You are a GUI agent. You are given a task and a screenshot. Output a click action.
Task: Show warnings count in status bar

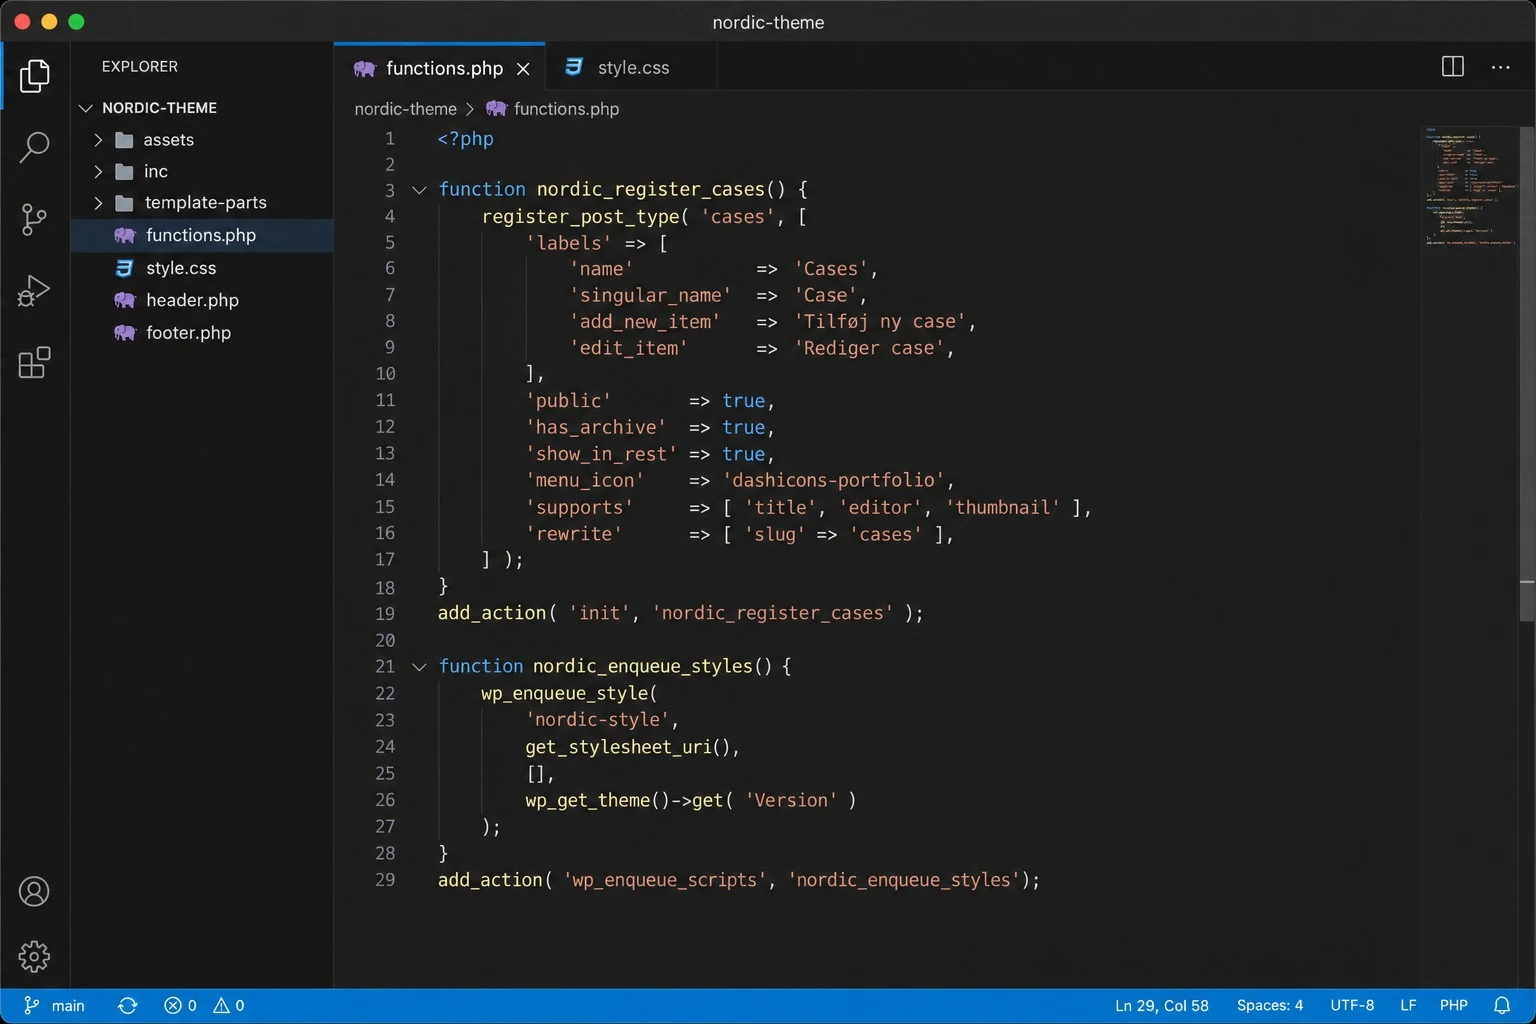229,1006
